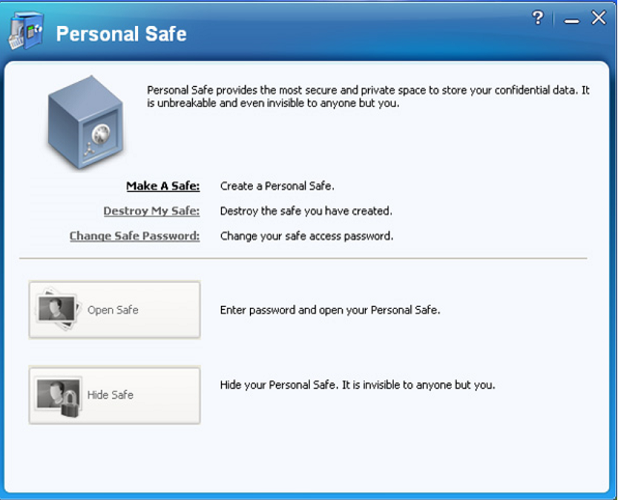Minimize the Personal Safe window
The width and height of the screenshot is (618, 500).
click(x=571, y=21)
